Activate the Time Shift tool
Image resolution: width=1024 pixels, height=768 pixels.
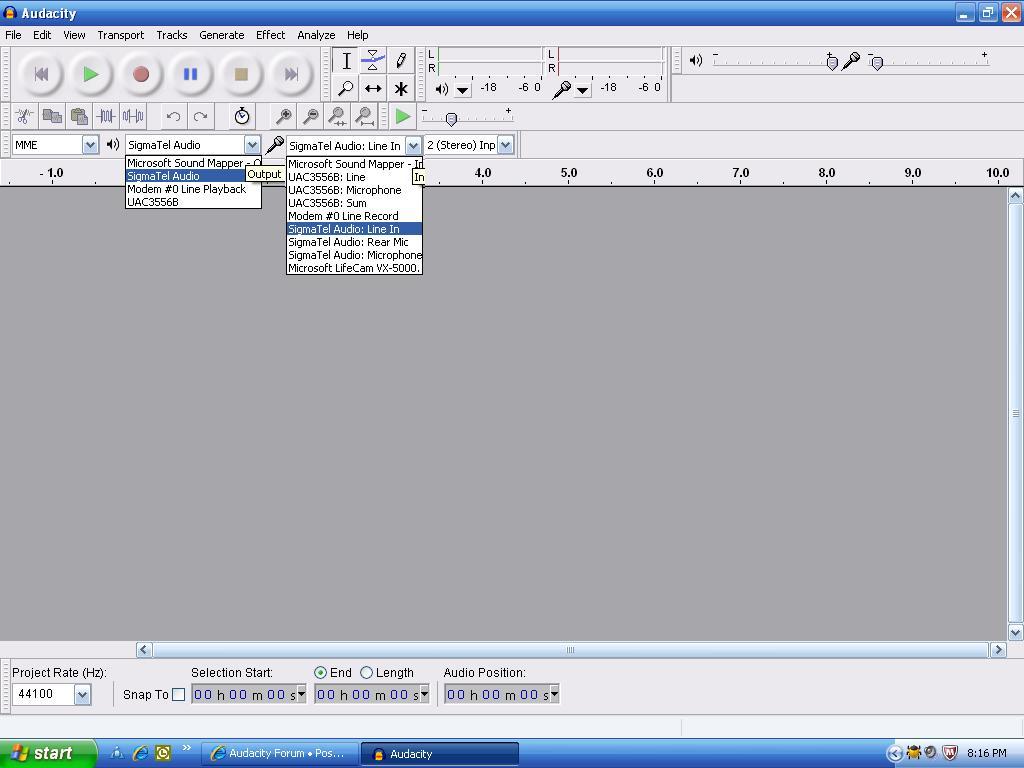373,88
